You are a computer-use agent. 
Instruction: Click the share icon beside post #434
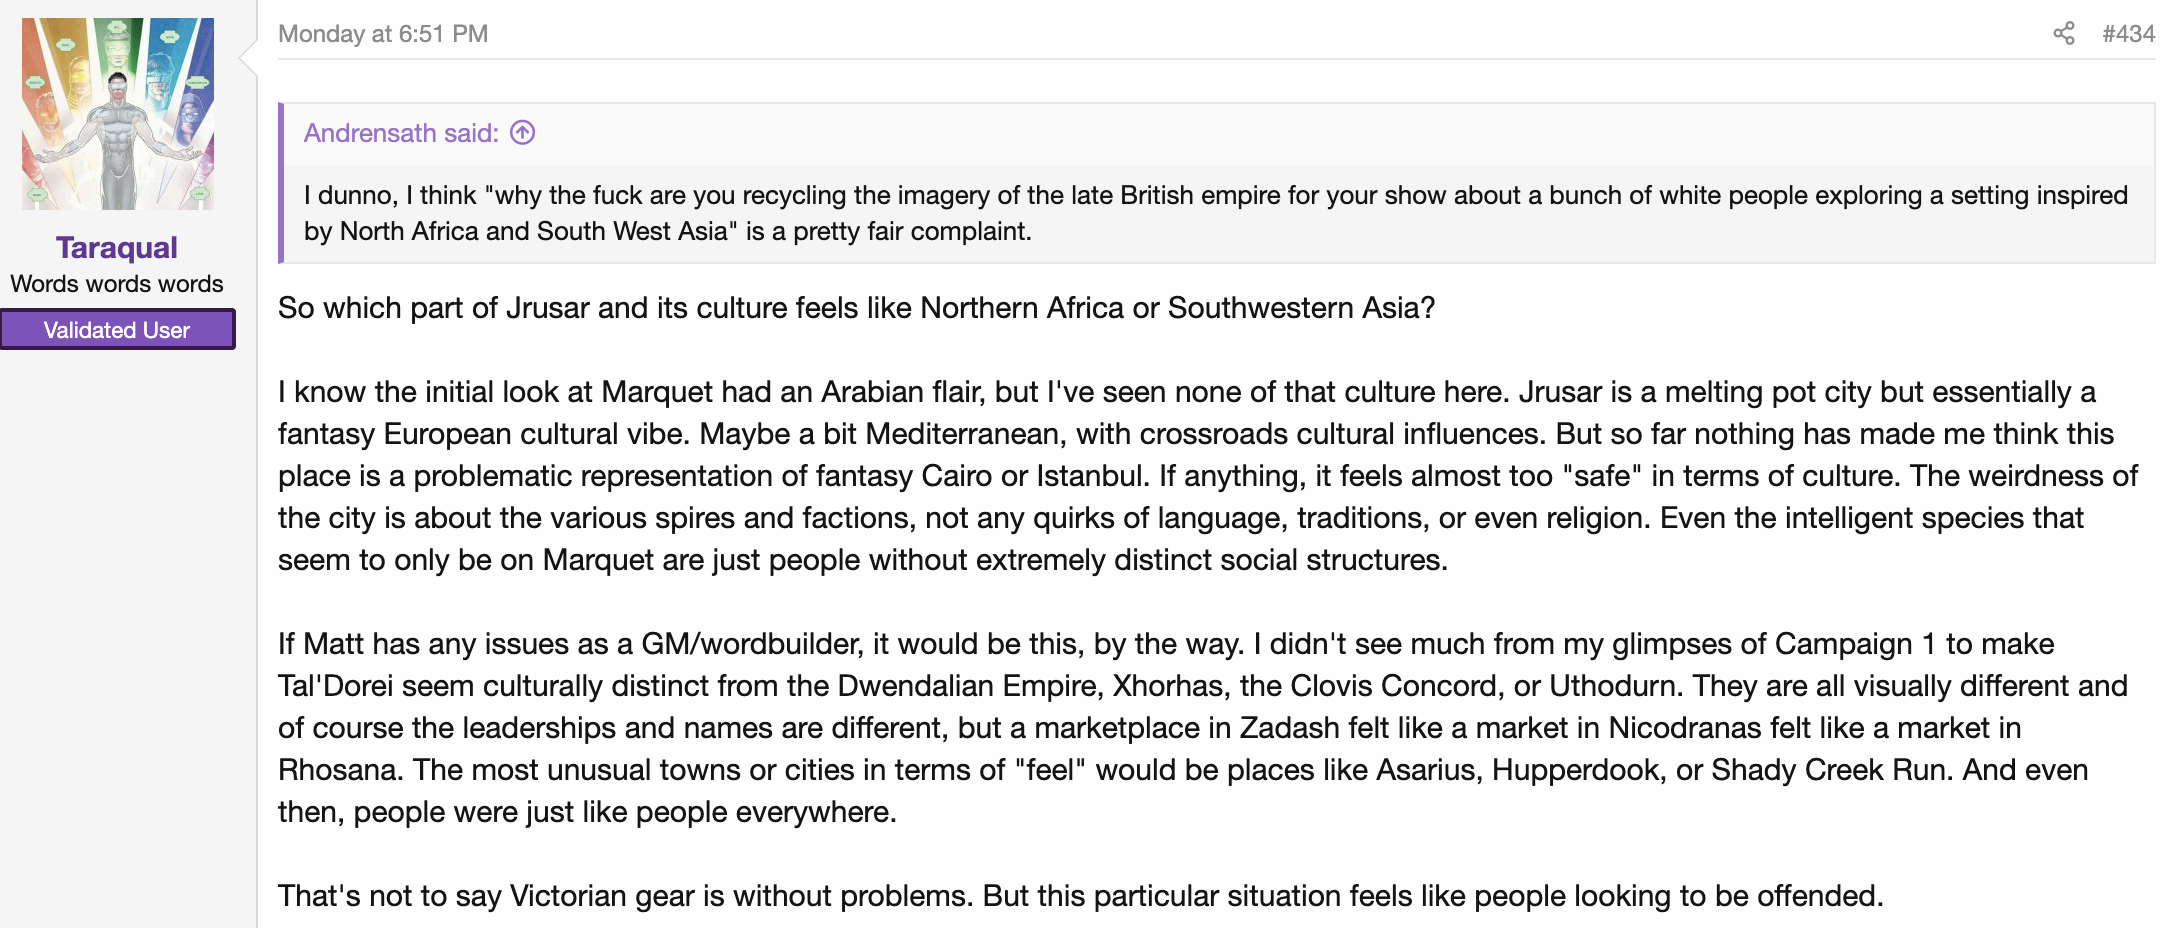pos(2063,33)
